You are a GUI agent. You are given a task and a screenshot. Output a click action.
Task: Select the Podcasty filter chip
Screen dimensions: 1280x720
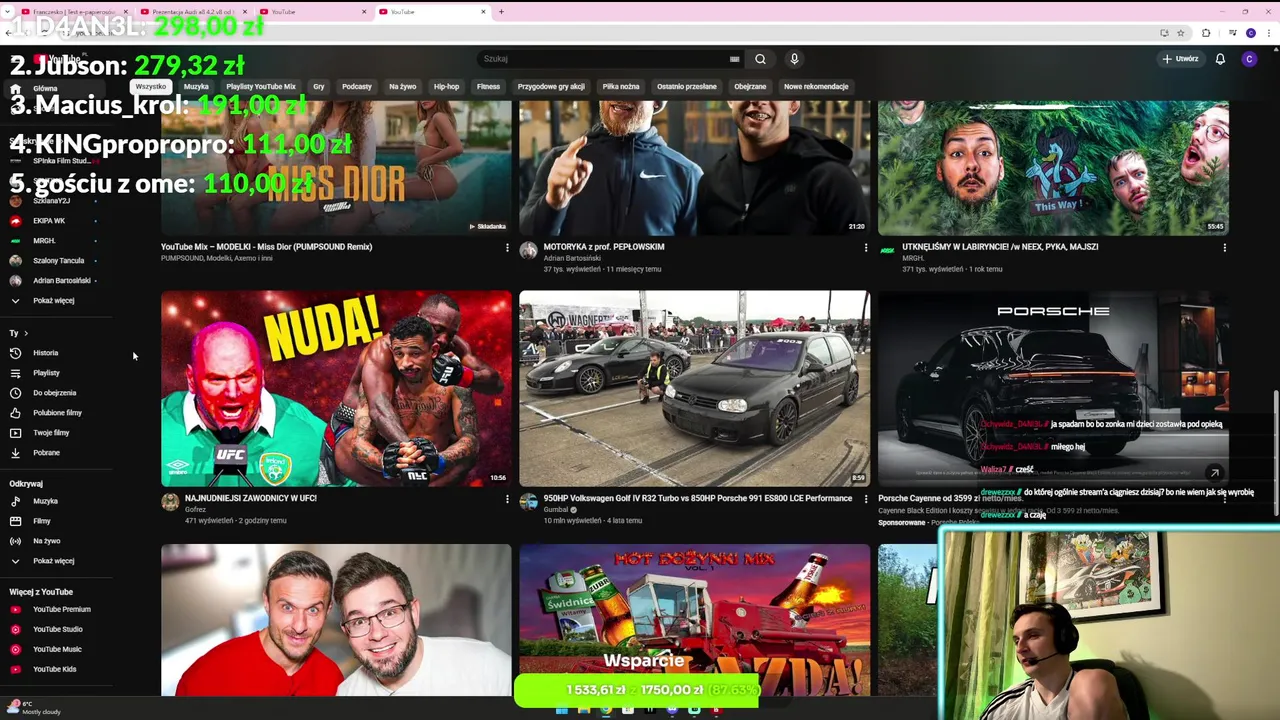pos(357,87)
